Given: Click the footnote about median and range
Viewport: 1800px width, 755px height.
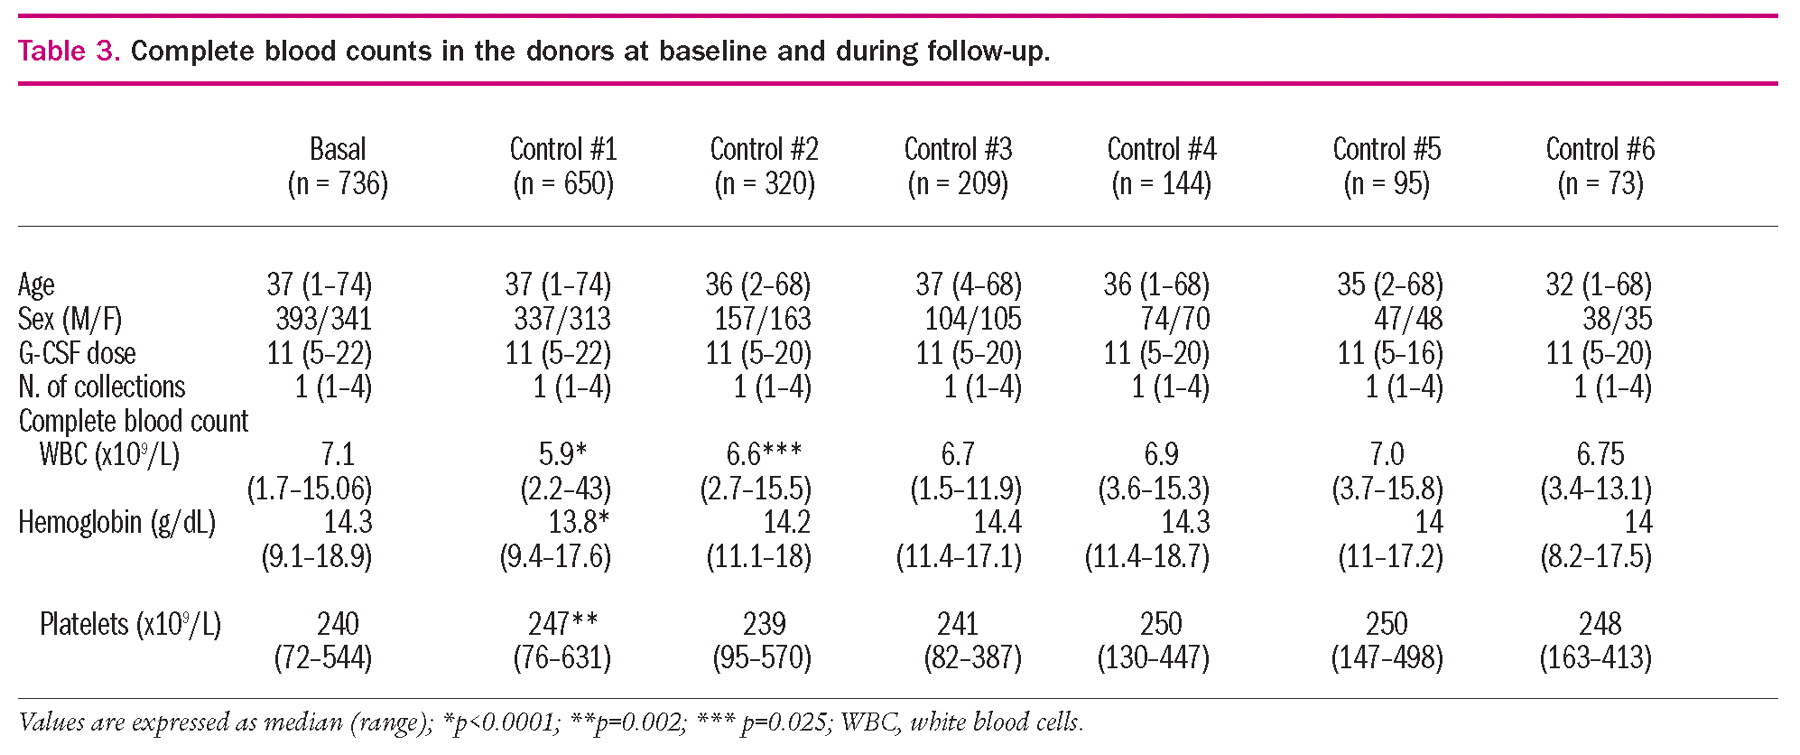Looking at the screenshot, I should [550, 722].
